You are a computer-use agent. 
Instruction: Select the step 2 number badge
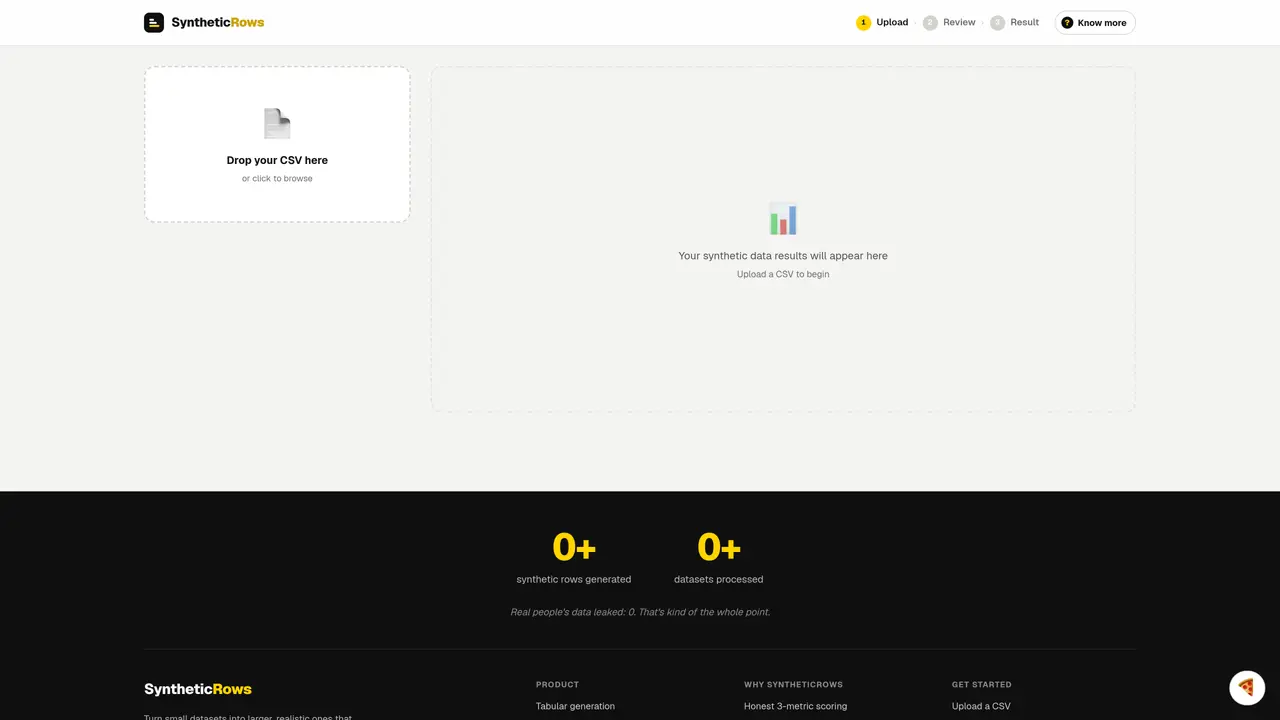[x=930, y=22]
